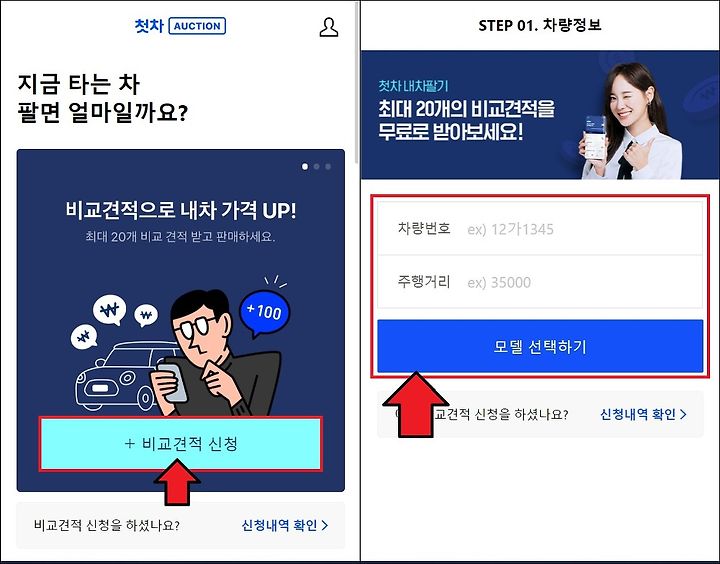
Task: Click the chevron next to right 신청내역 확인
Action: tap(683, 414)
